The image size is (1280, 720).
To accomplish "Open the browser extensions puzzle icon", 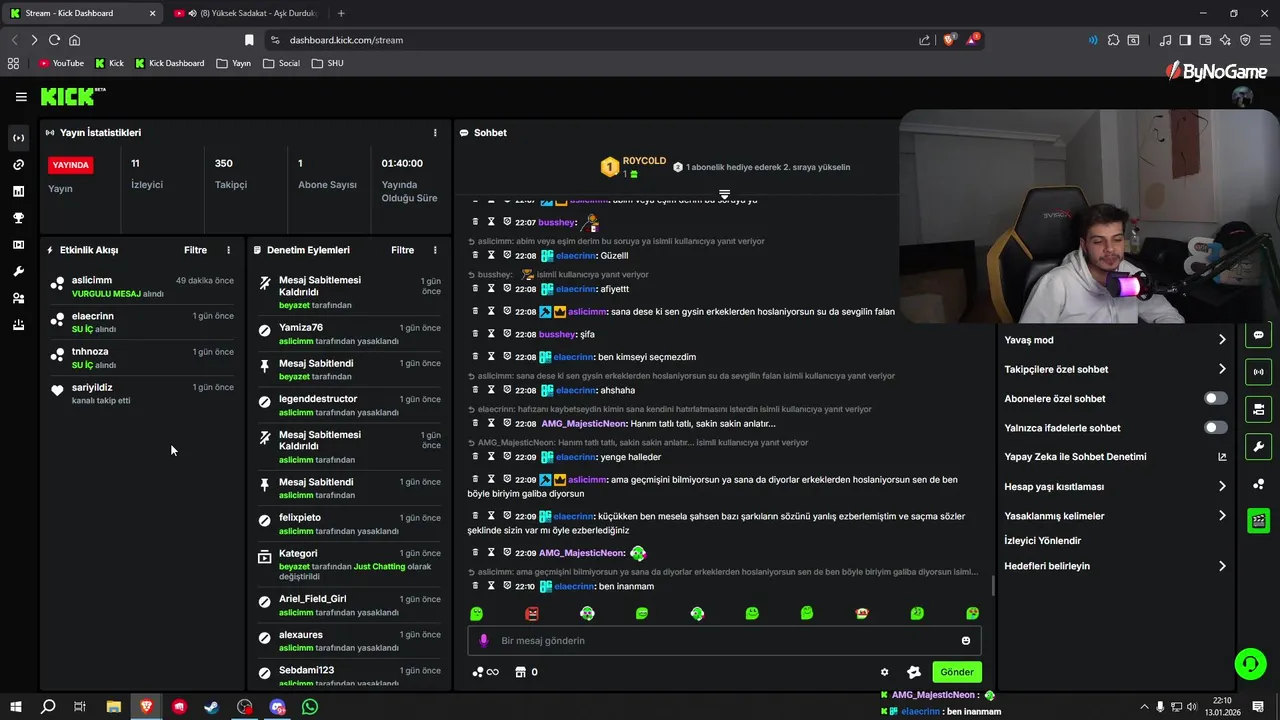I will 1113,40.
